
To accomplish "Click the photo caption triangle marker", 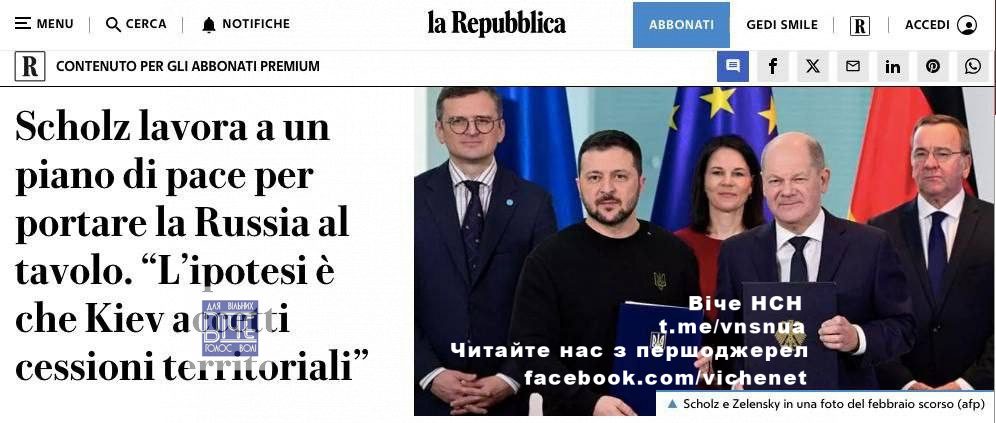I will point(671,404).
